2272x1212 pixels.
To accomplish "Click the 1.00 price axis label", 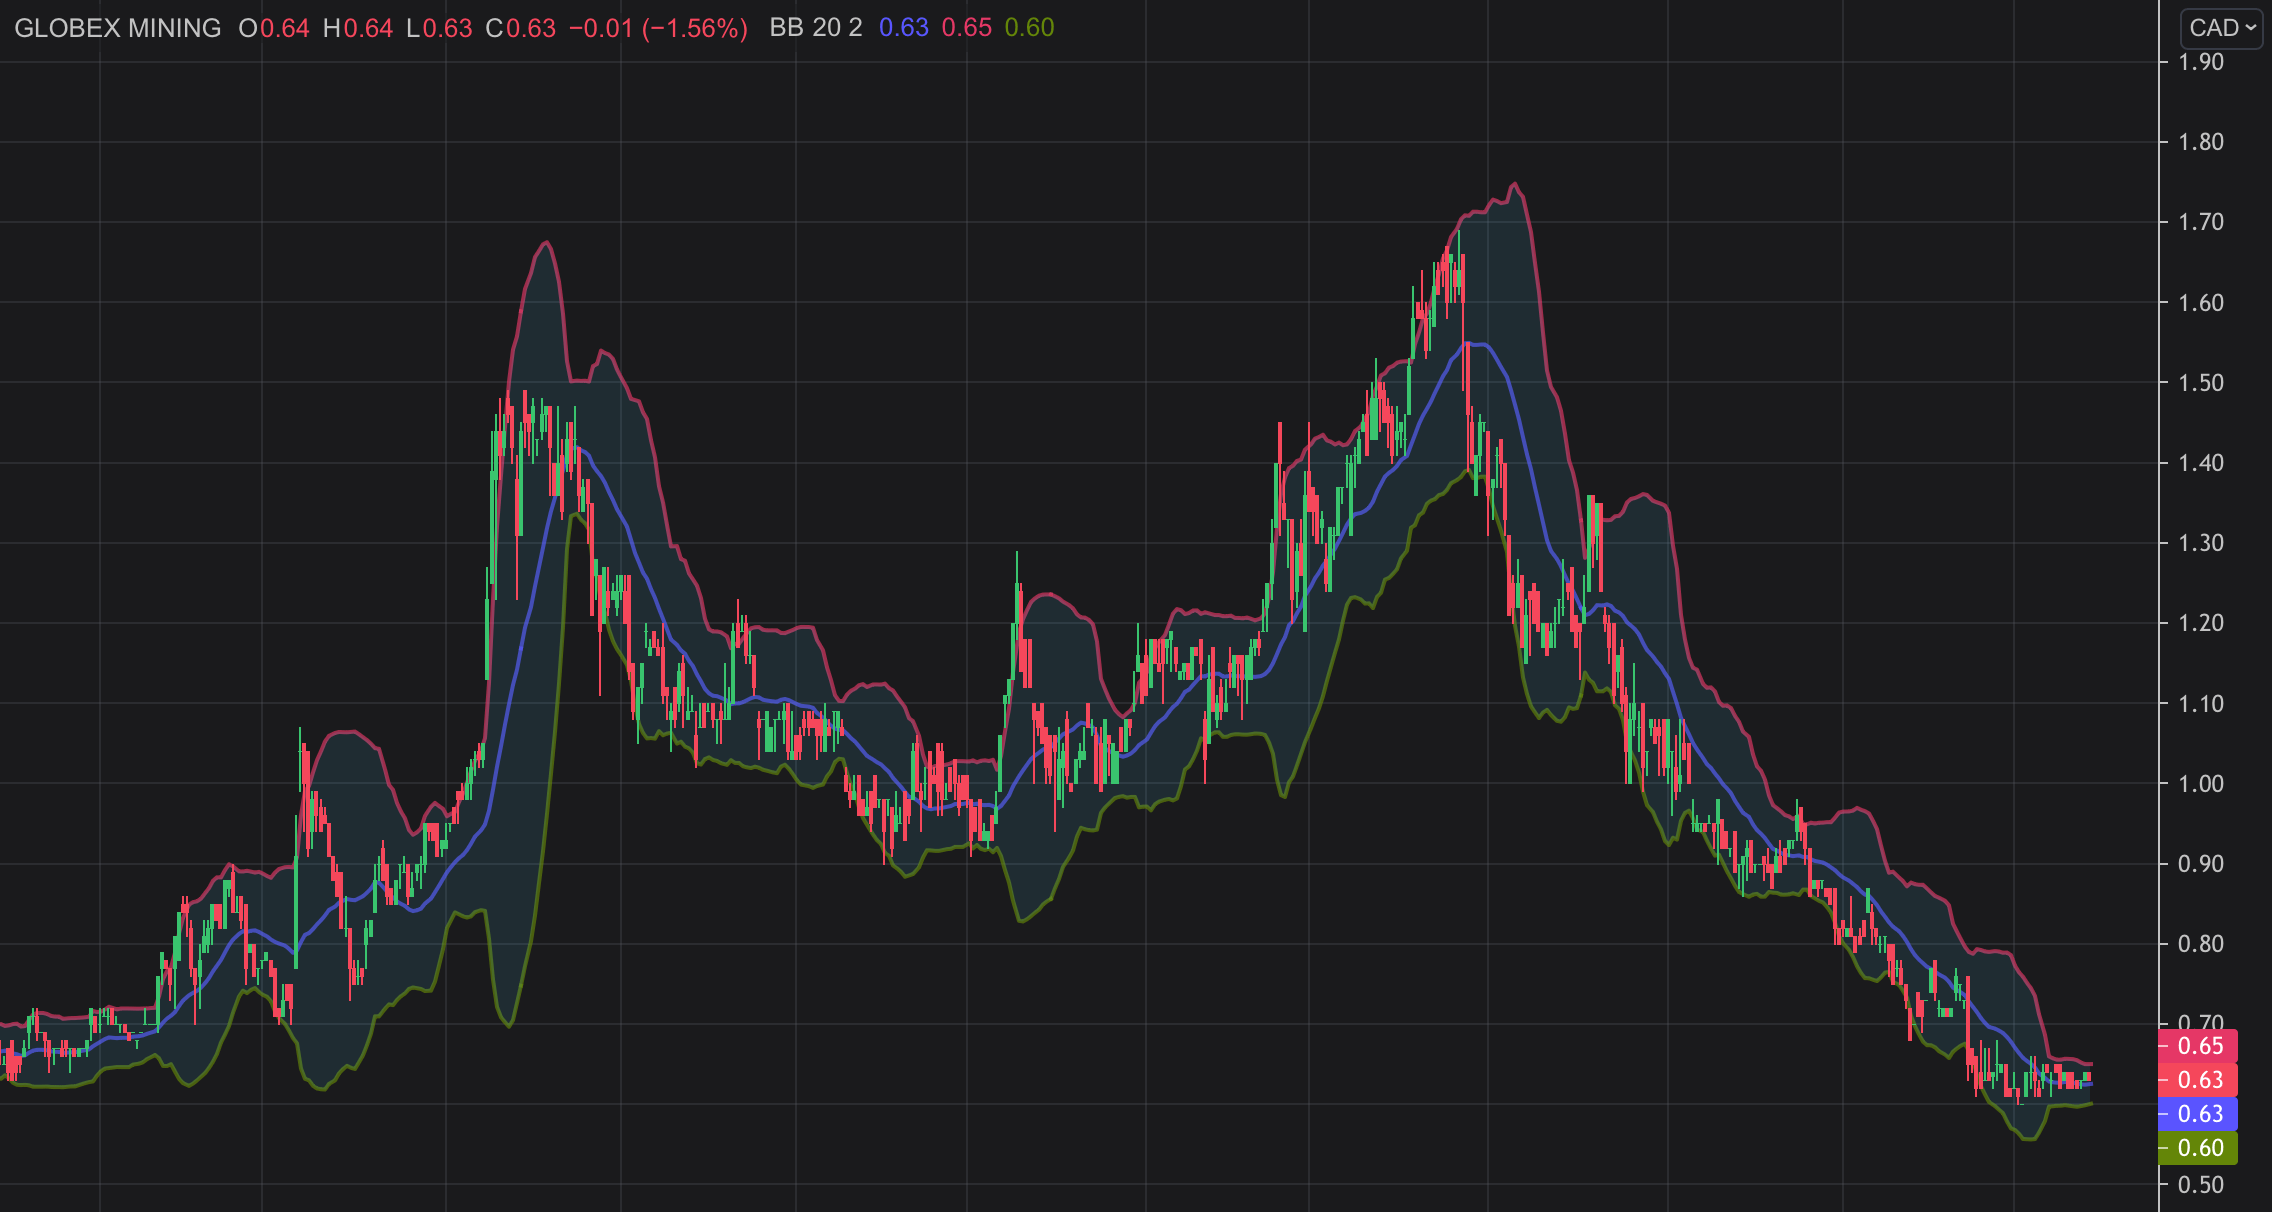I will pos(2201,784).
